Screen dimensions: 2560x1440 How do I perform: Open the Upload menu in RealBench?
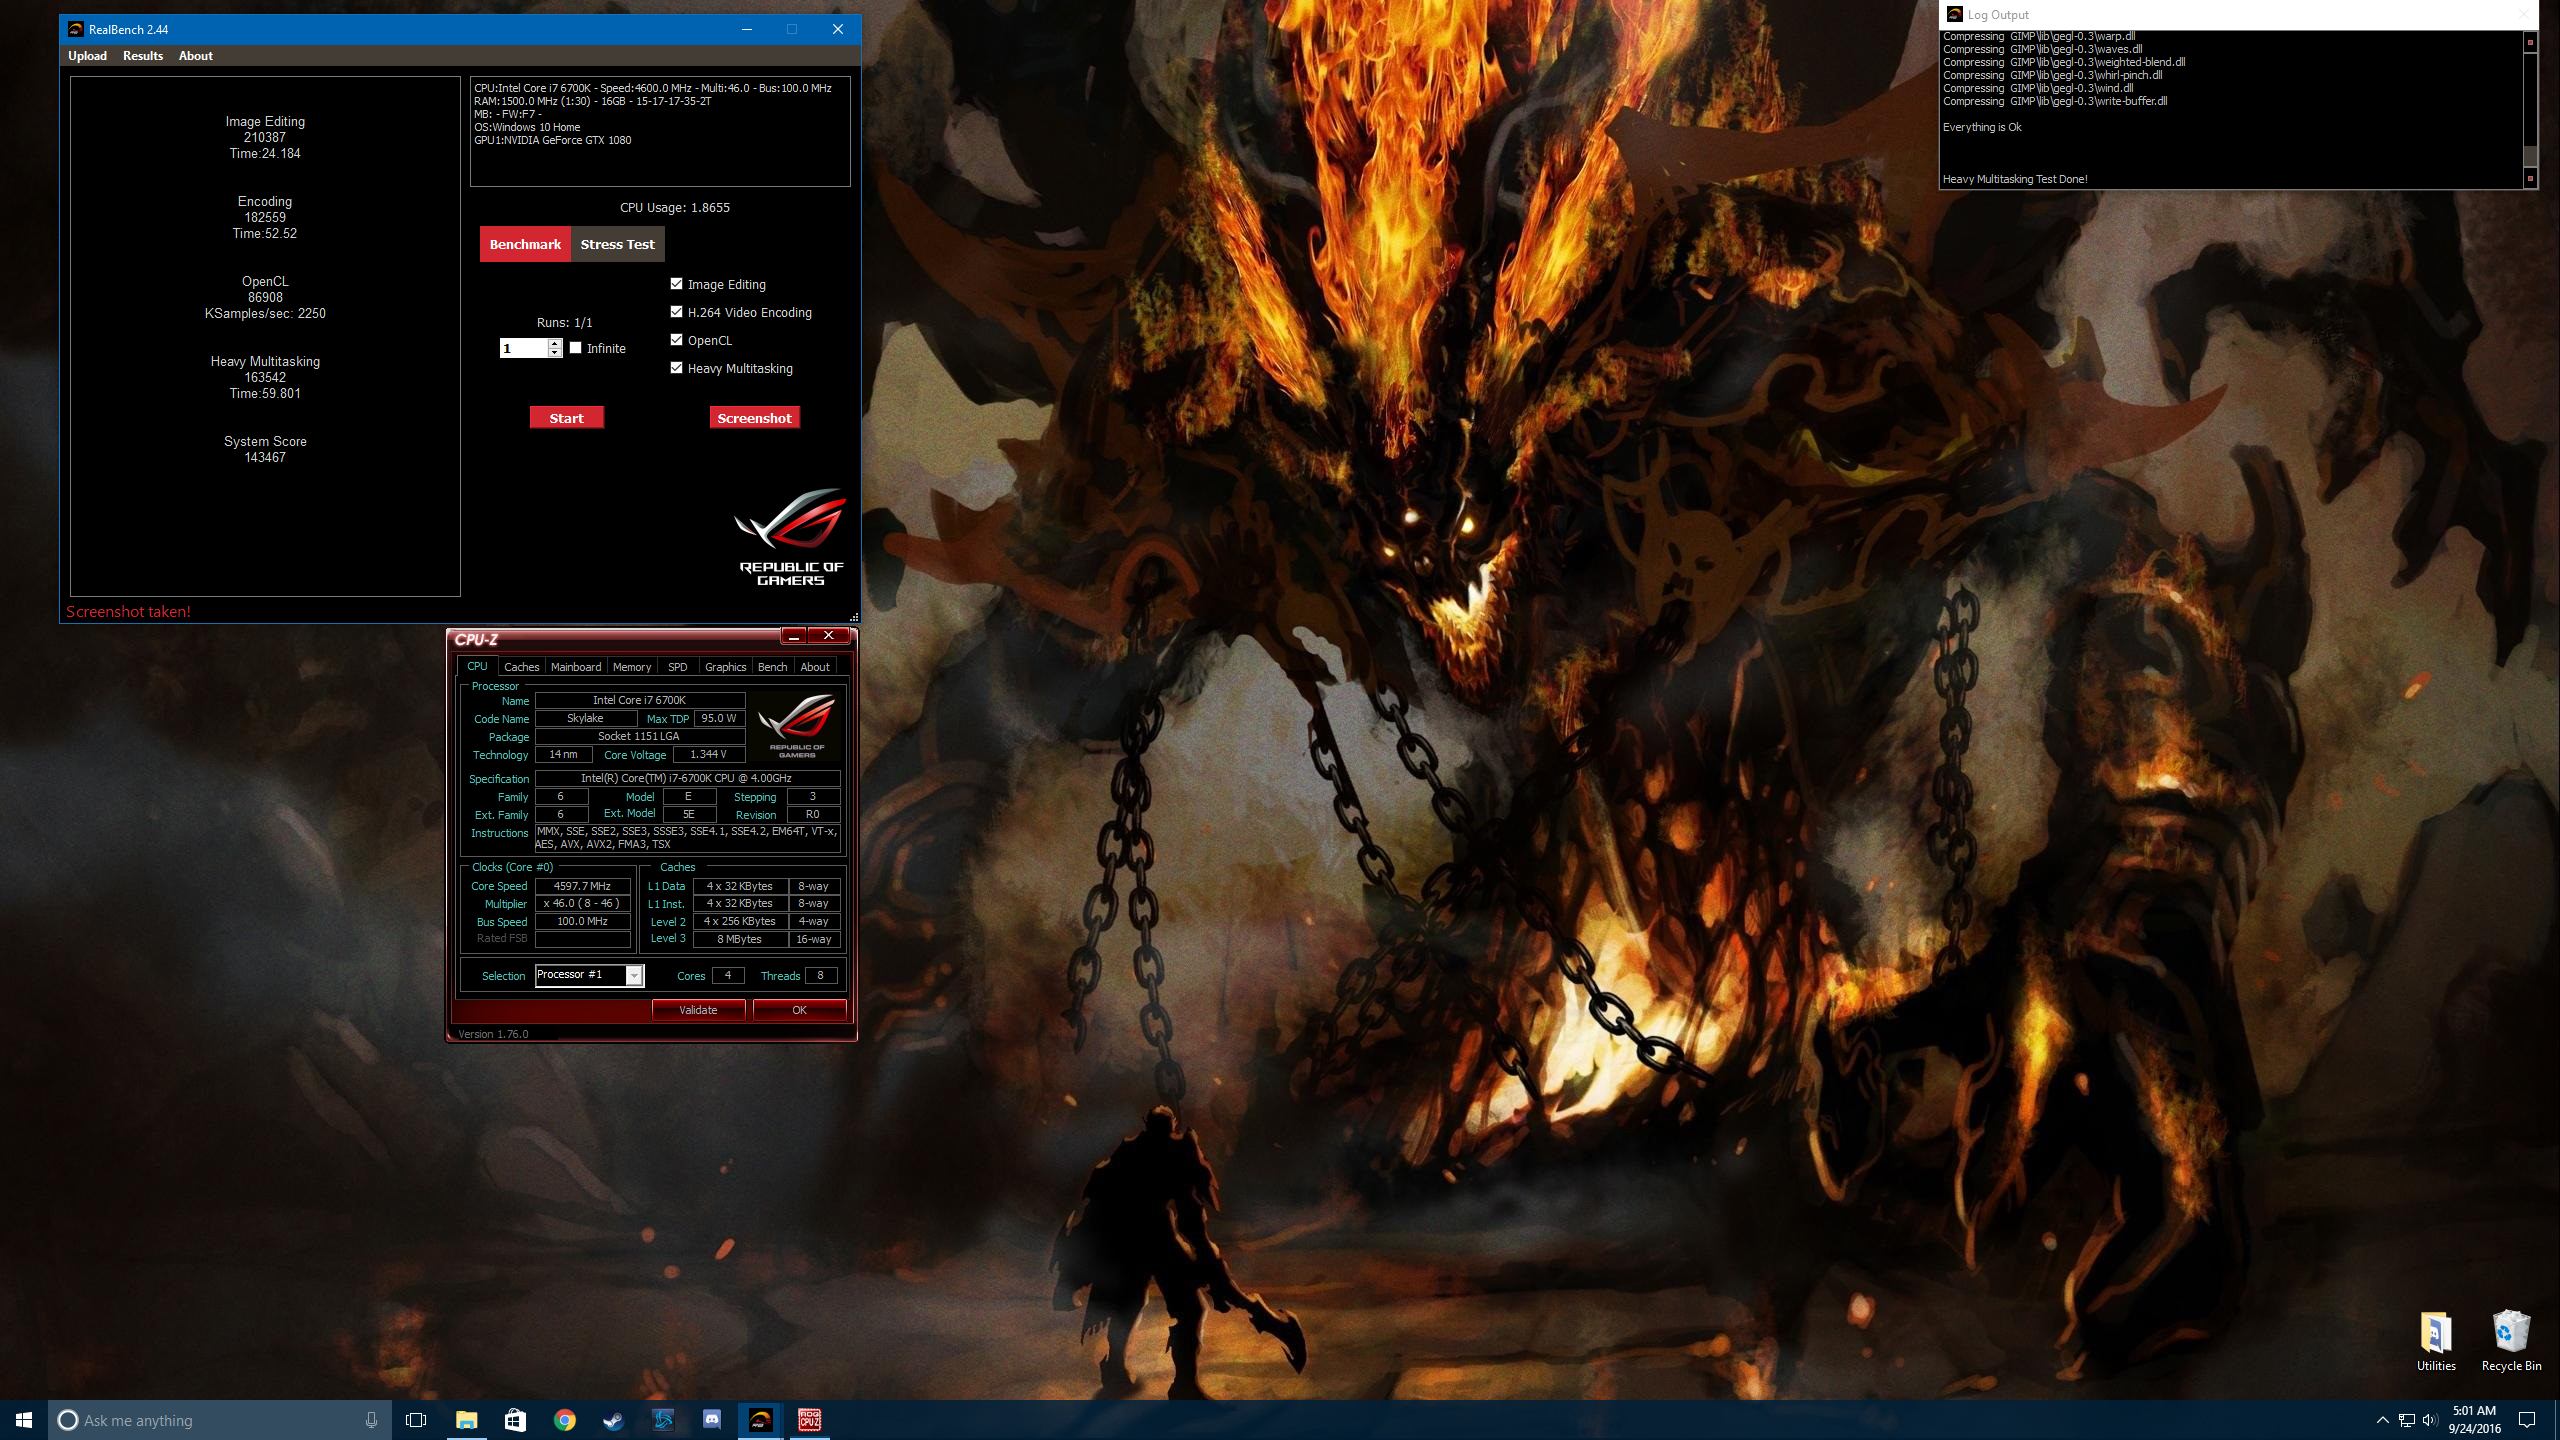tap(87, 56)
